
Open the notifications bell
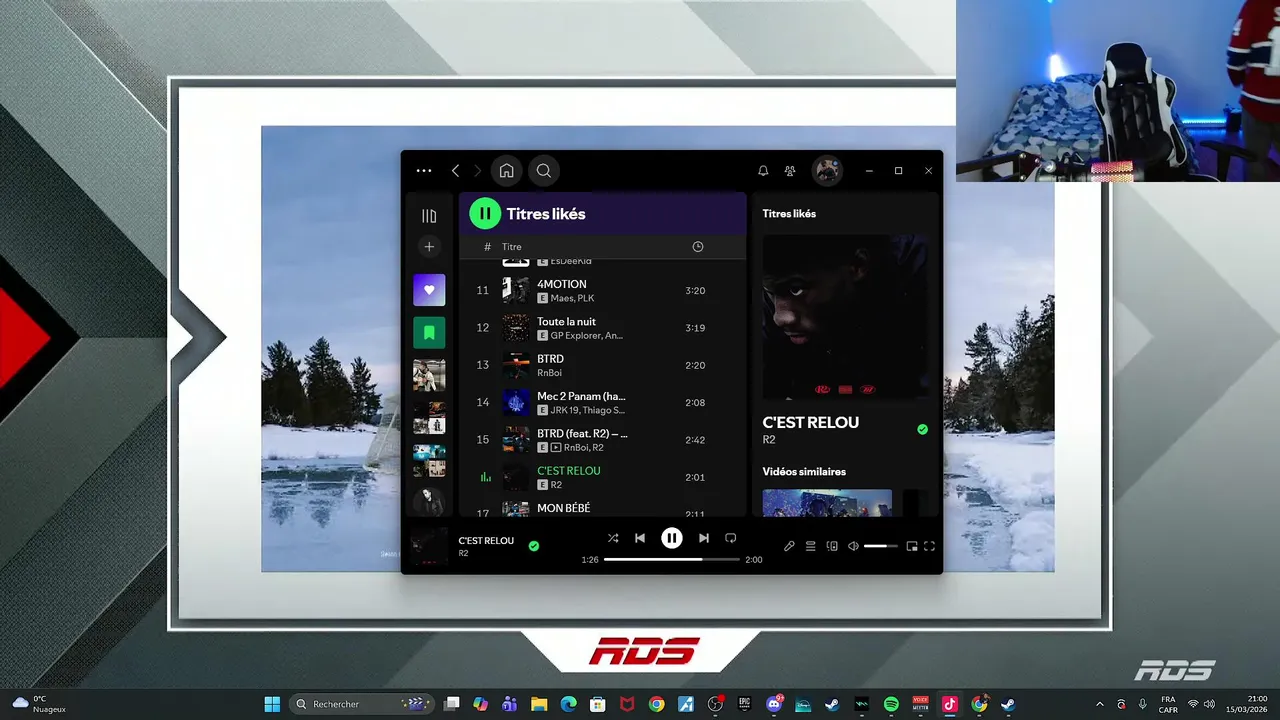(763, 171)
